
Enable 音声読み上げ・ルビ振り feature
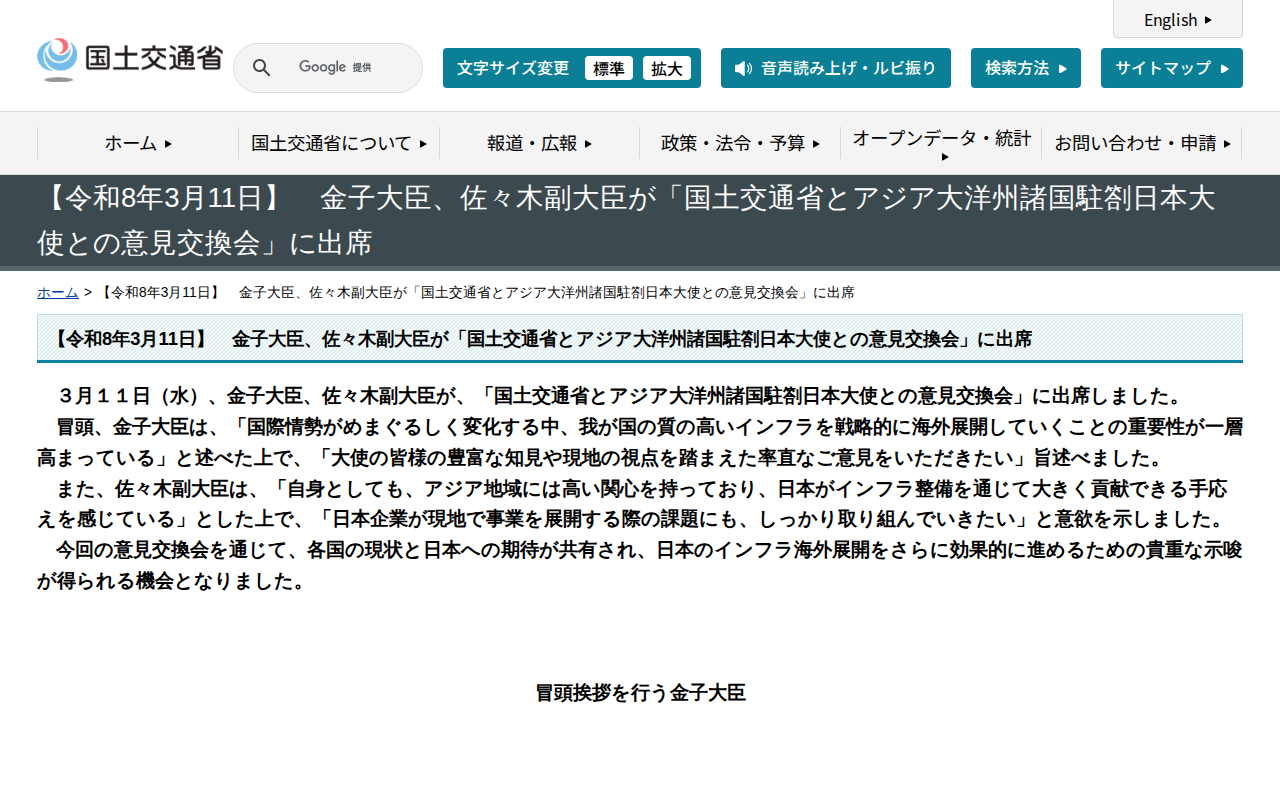click(836, 68)
